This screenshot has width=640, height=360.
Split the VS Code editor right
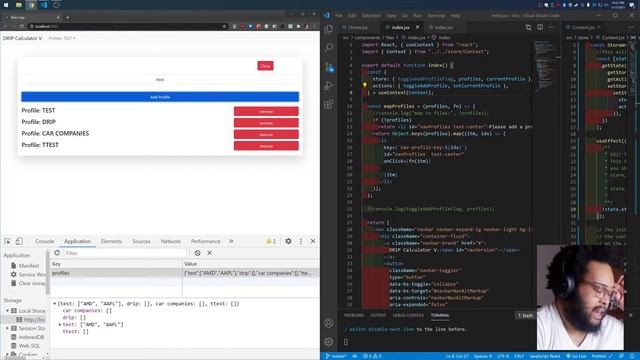pos(540,27)
